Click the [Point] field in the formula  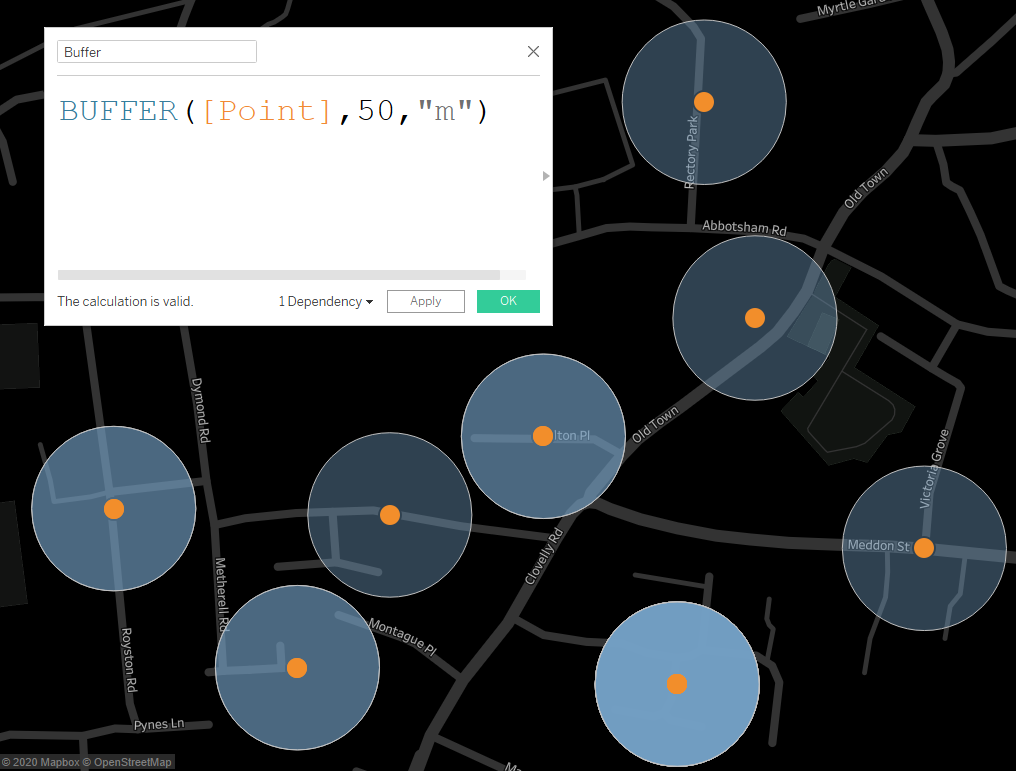267,111
